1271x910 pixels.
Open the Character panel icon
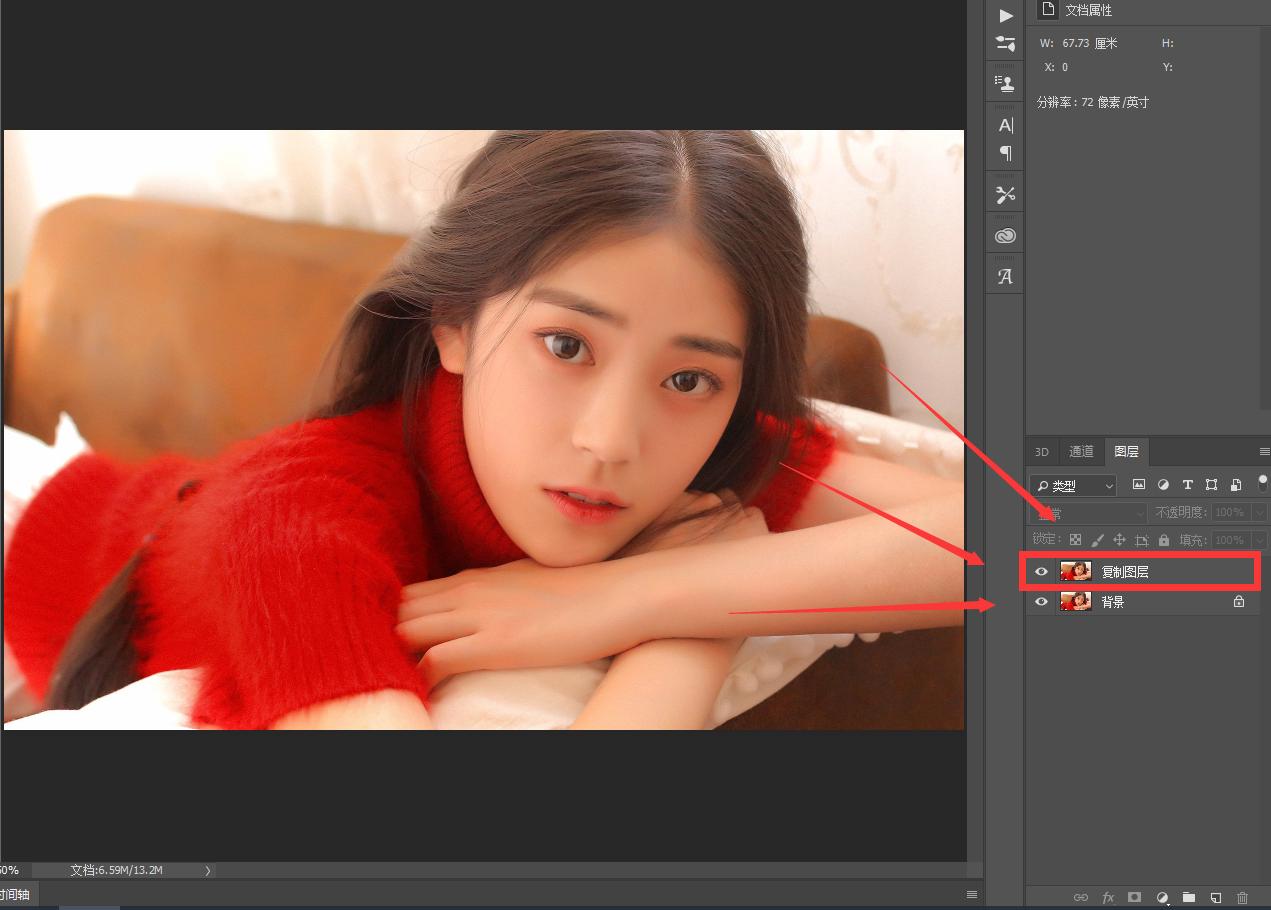(1006, 125)
